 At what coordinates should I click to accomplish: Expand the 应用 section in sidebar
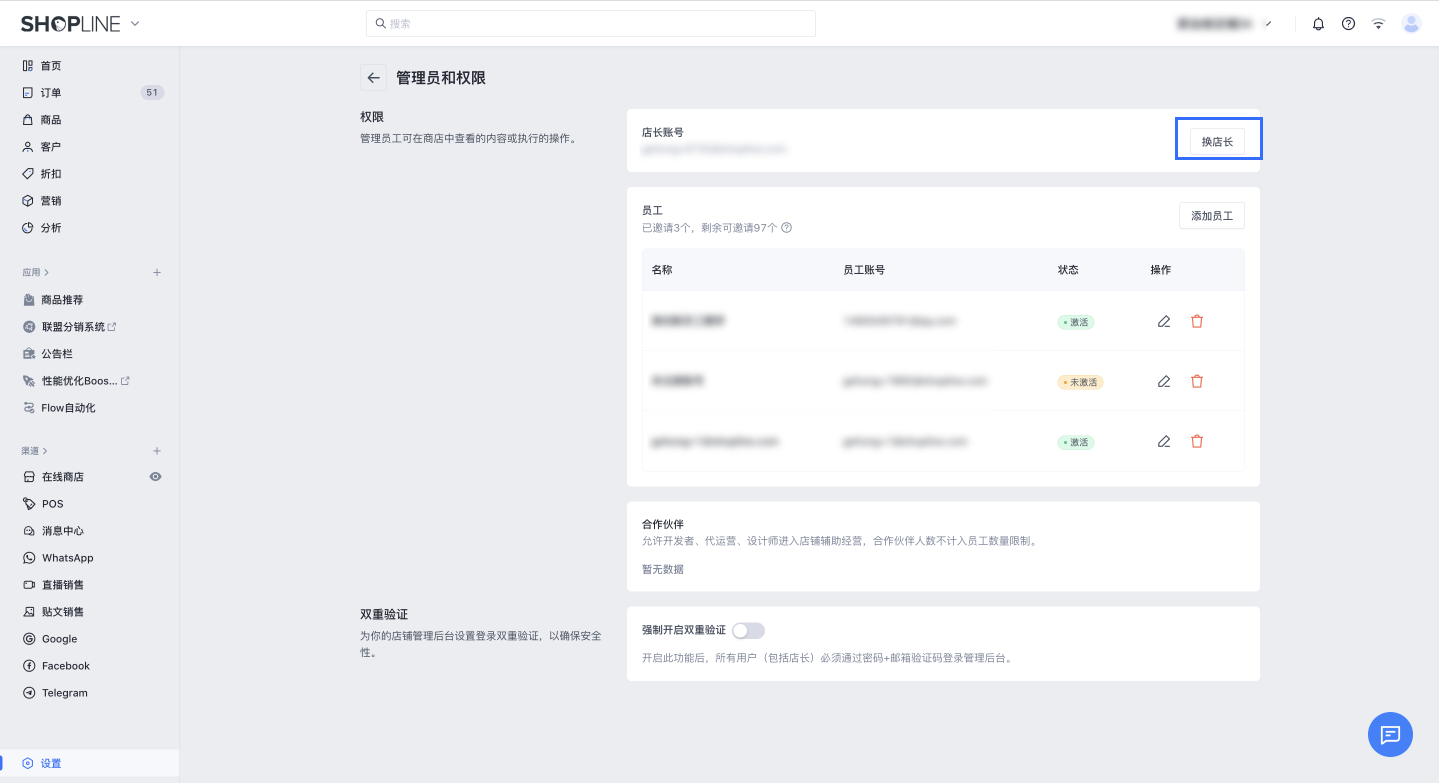click(x=35, y=272)
